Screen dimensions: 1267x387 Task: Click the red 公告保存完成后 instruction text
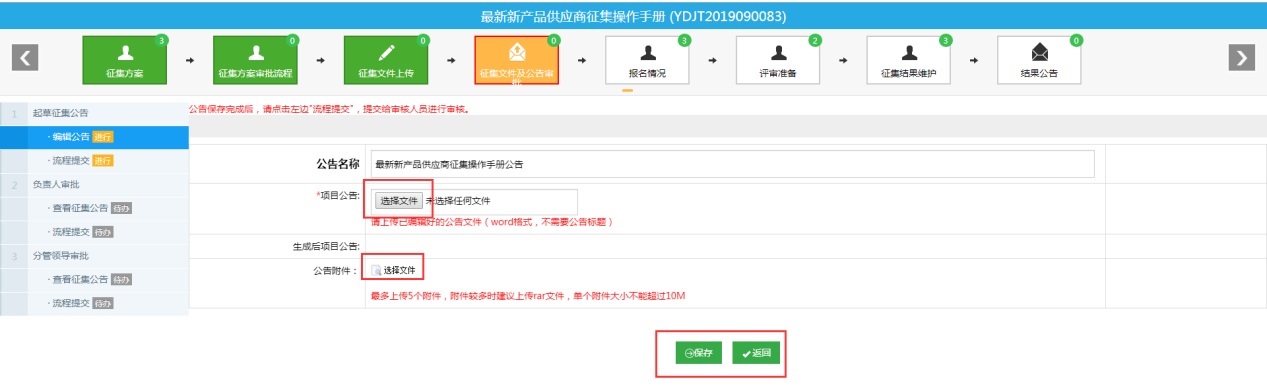coord(329,108)
